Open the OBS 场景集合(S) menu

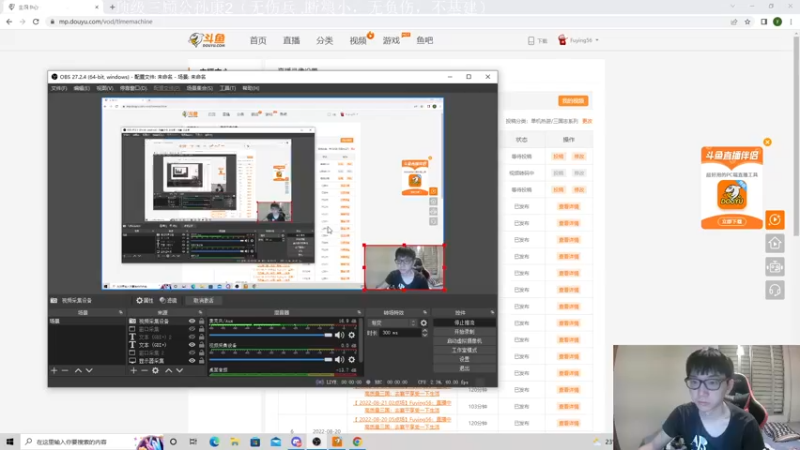[x=199, y=88]
